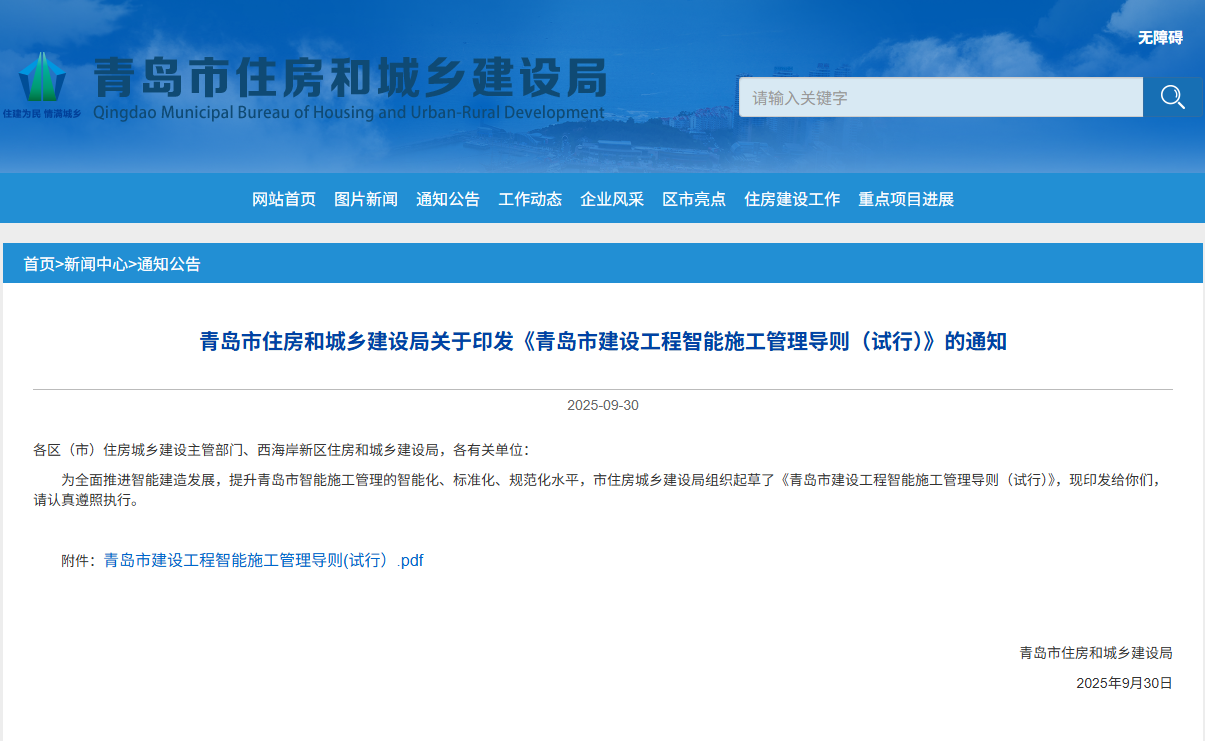Navigate to the 企业风采 section
This screenshot has height=741, width=1205.
pos(612,199)
